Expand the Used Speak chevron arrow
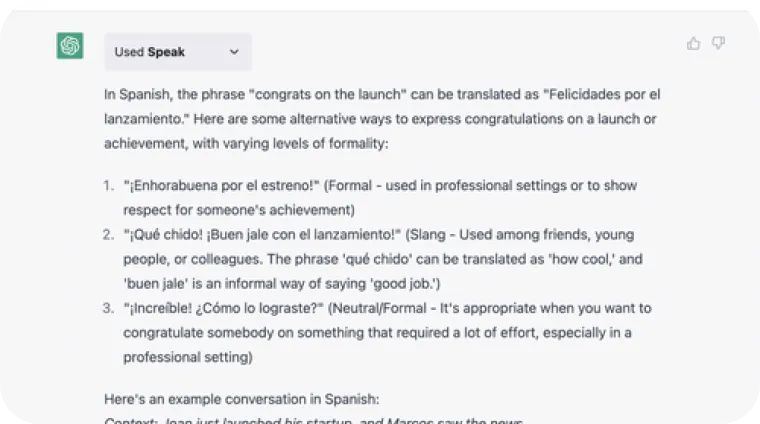 point(234,52)
